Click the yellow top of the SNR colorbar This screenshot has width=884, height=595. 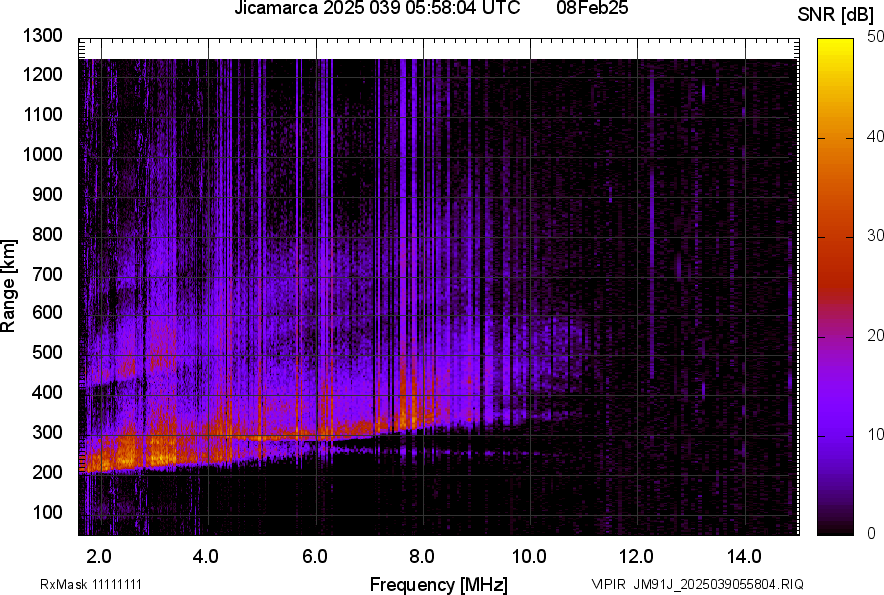point(835,48)
